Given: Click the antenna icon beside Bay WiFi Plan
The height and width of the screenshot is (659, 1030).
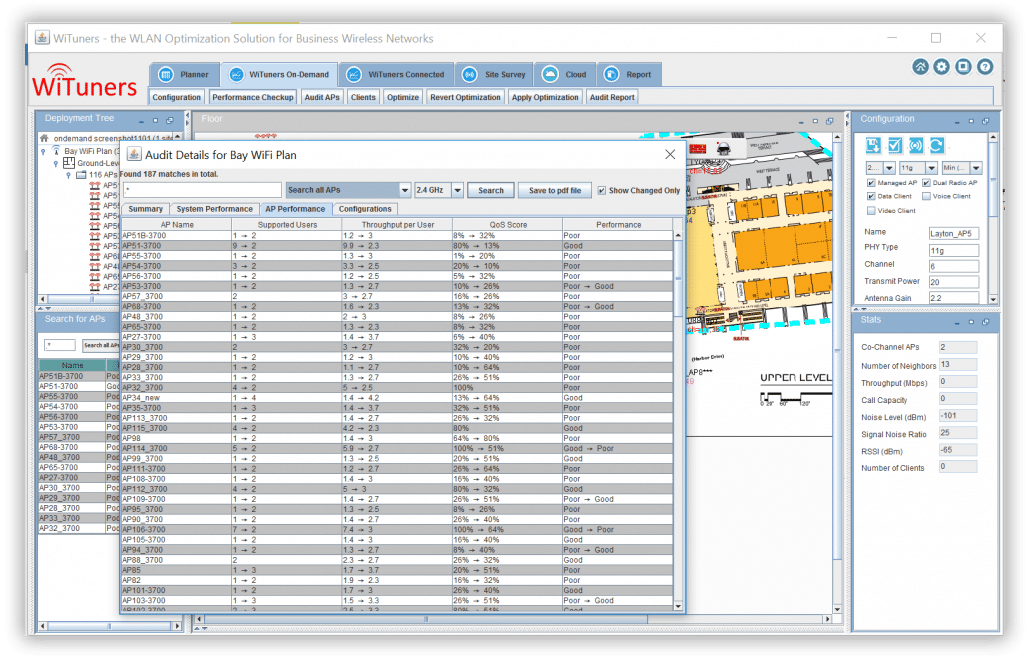Looking at the screenshot, I should [x=56, y=151].
